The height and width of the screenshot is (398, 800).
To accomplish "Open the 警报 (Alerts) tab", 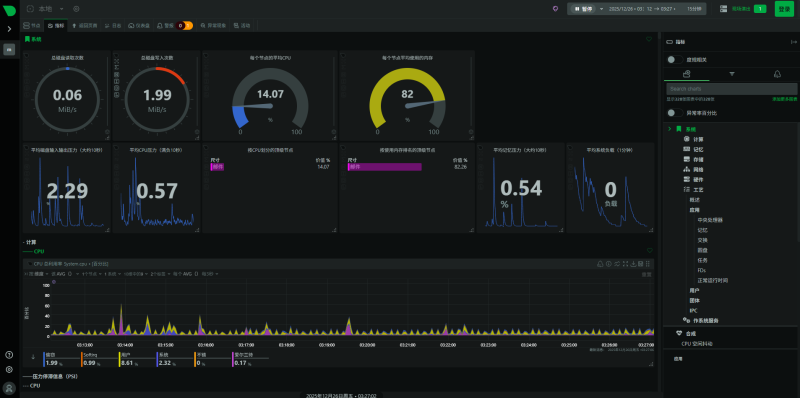I will [x=165, y=25].
